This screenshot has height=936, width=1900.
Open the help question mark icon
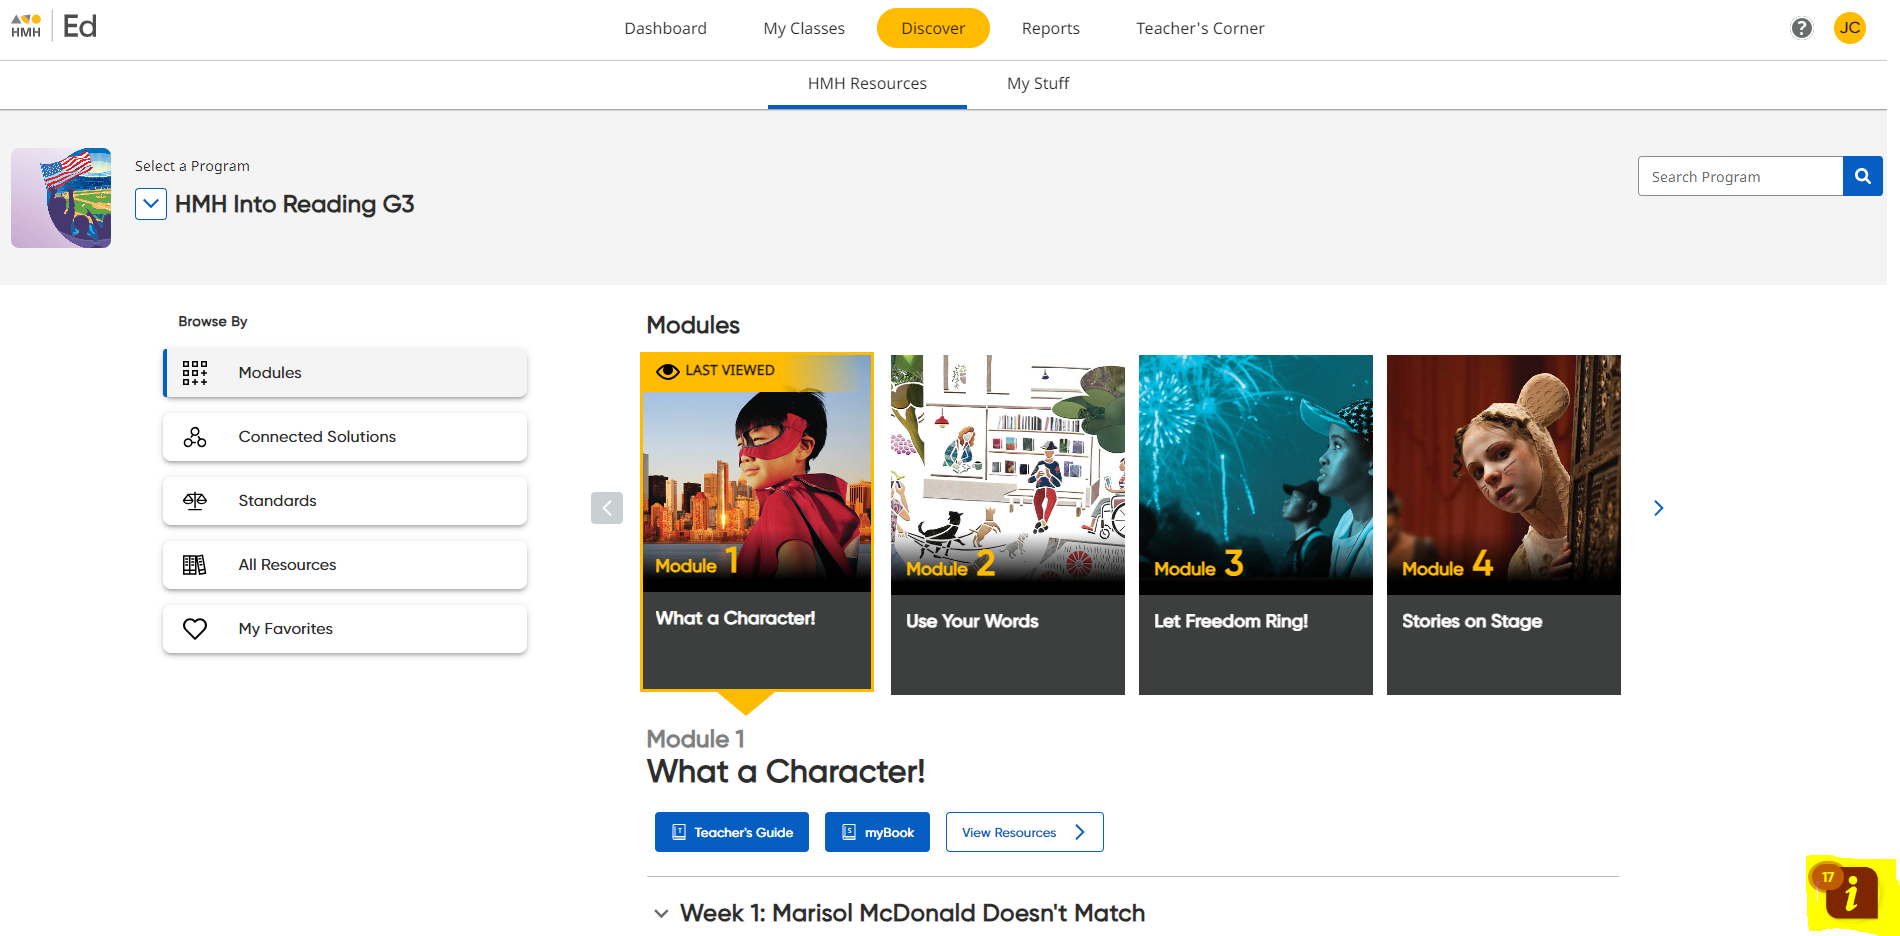(1801, 28)
